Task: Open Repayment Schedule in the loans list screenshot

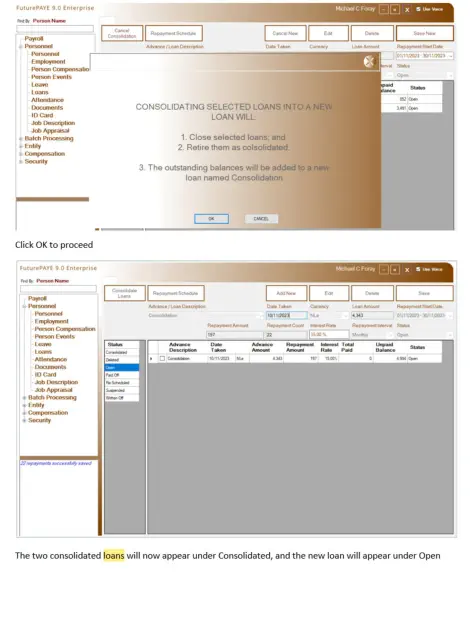Action: pyautogui.click(x=176, y=293)
